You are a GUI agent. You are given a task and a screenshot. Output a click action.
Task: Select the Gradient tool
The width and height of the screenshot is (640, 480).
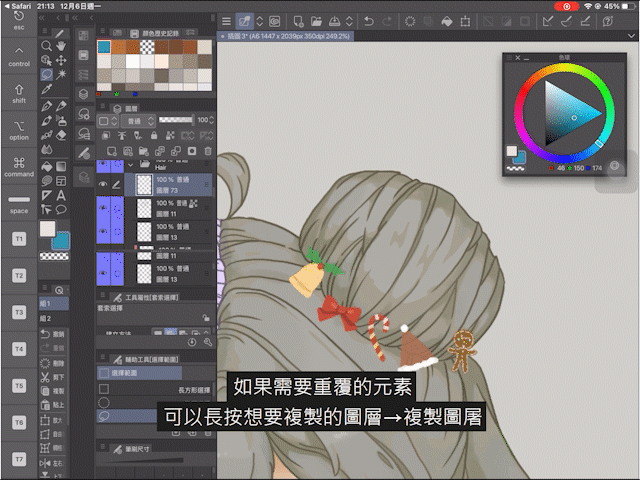coord(61,167)
